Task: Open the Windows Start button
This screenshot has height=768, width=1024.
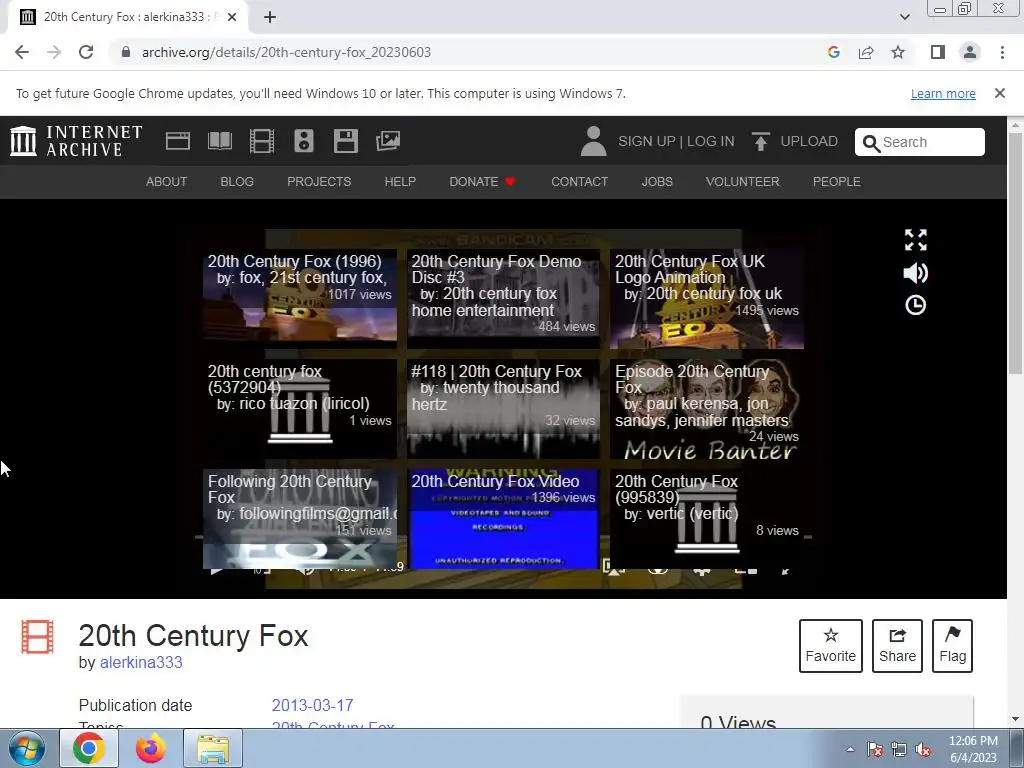Action: pyautogui.click(x=27, y=748)
